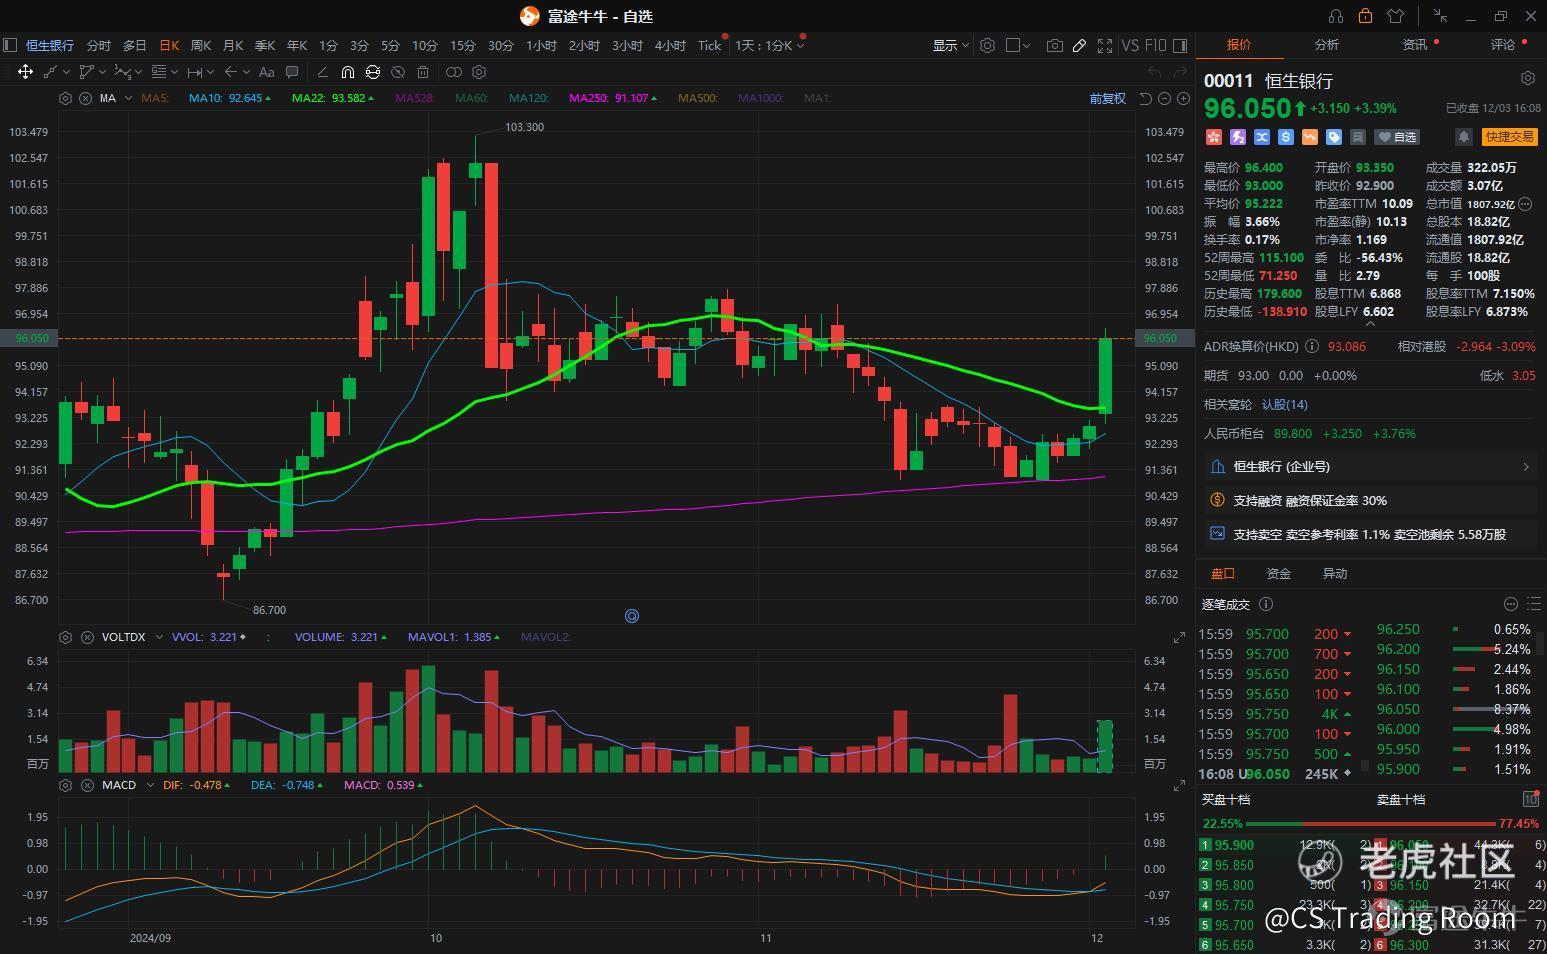Zoom out the chart with minus icon
This screenshot has width=1547, height=954.
point(1164,98)
